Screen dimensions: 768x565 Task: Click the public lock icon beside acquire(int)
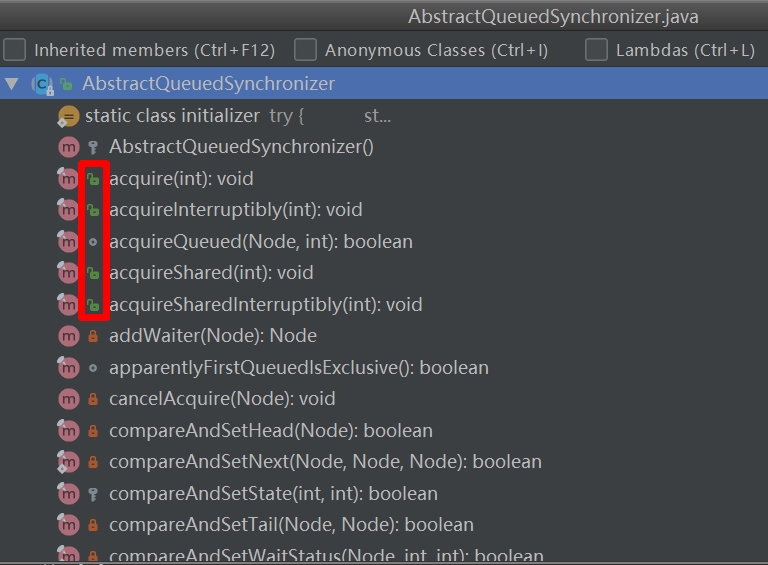tap(93, 179)
